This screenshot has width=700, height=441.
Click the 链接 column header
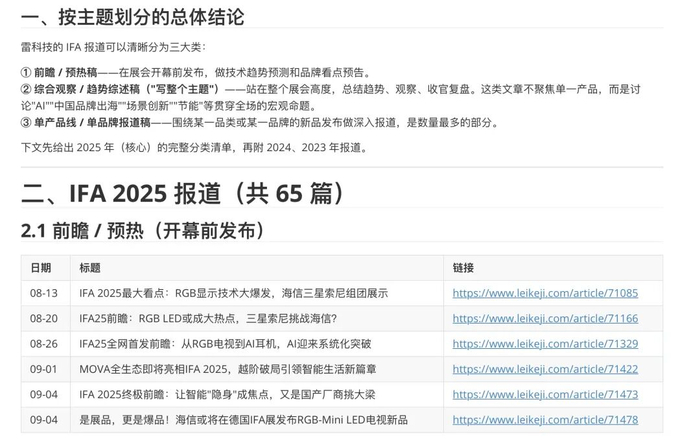pyautogui.click(x=463, y=268)
